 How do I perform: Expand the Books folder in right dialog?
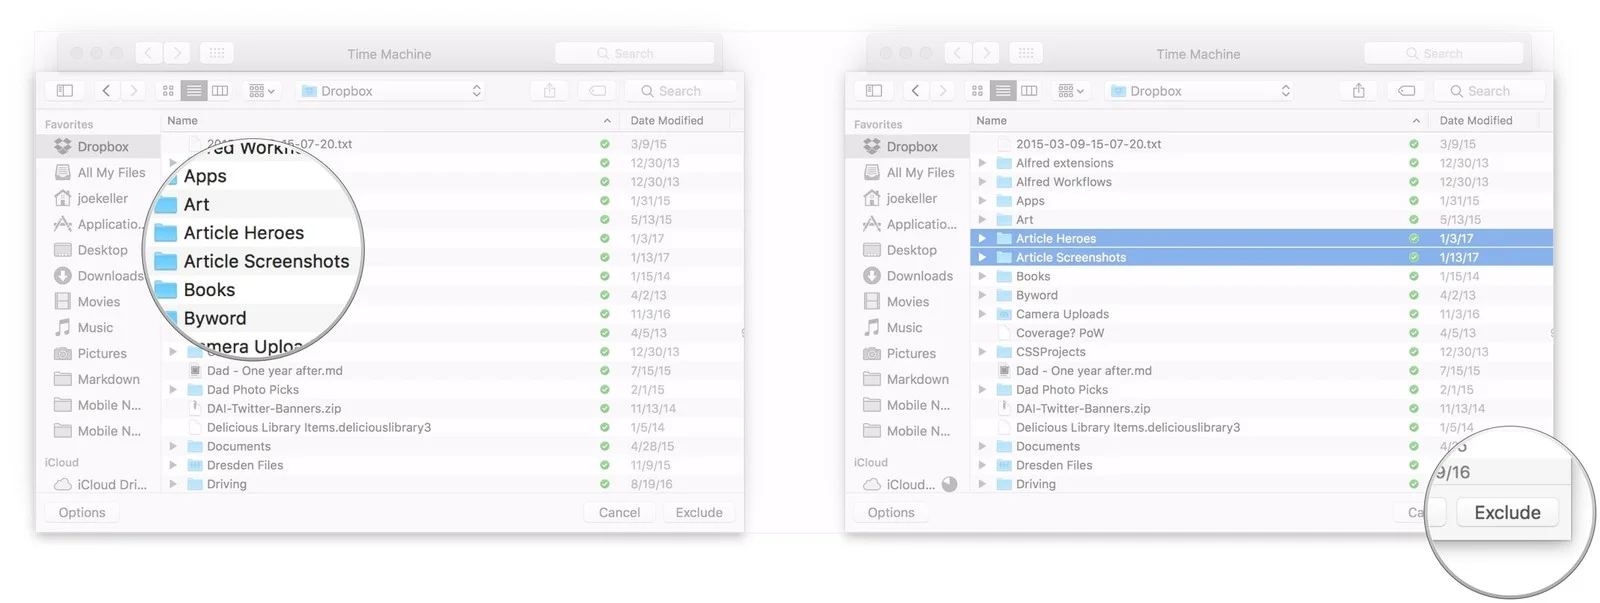pos(982,276)
